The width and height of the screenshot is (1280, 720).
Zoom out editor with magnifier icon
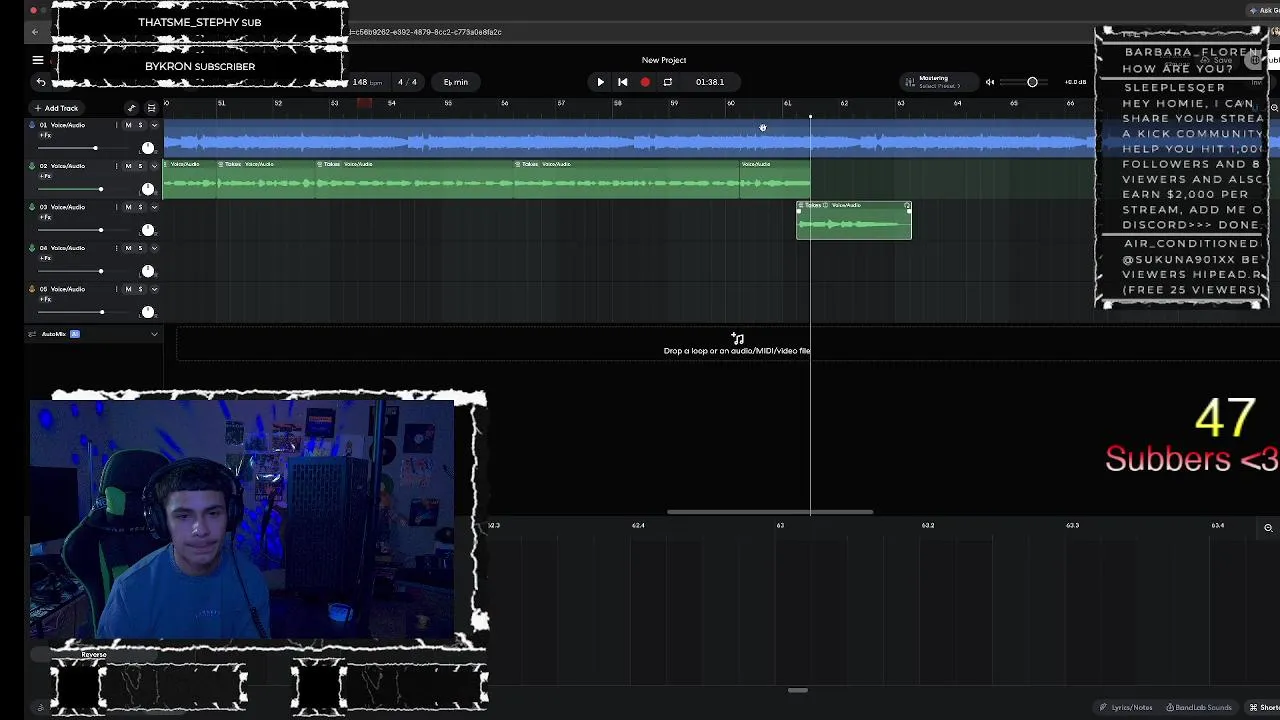[x=1268, y=528]
